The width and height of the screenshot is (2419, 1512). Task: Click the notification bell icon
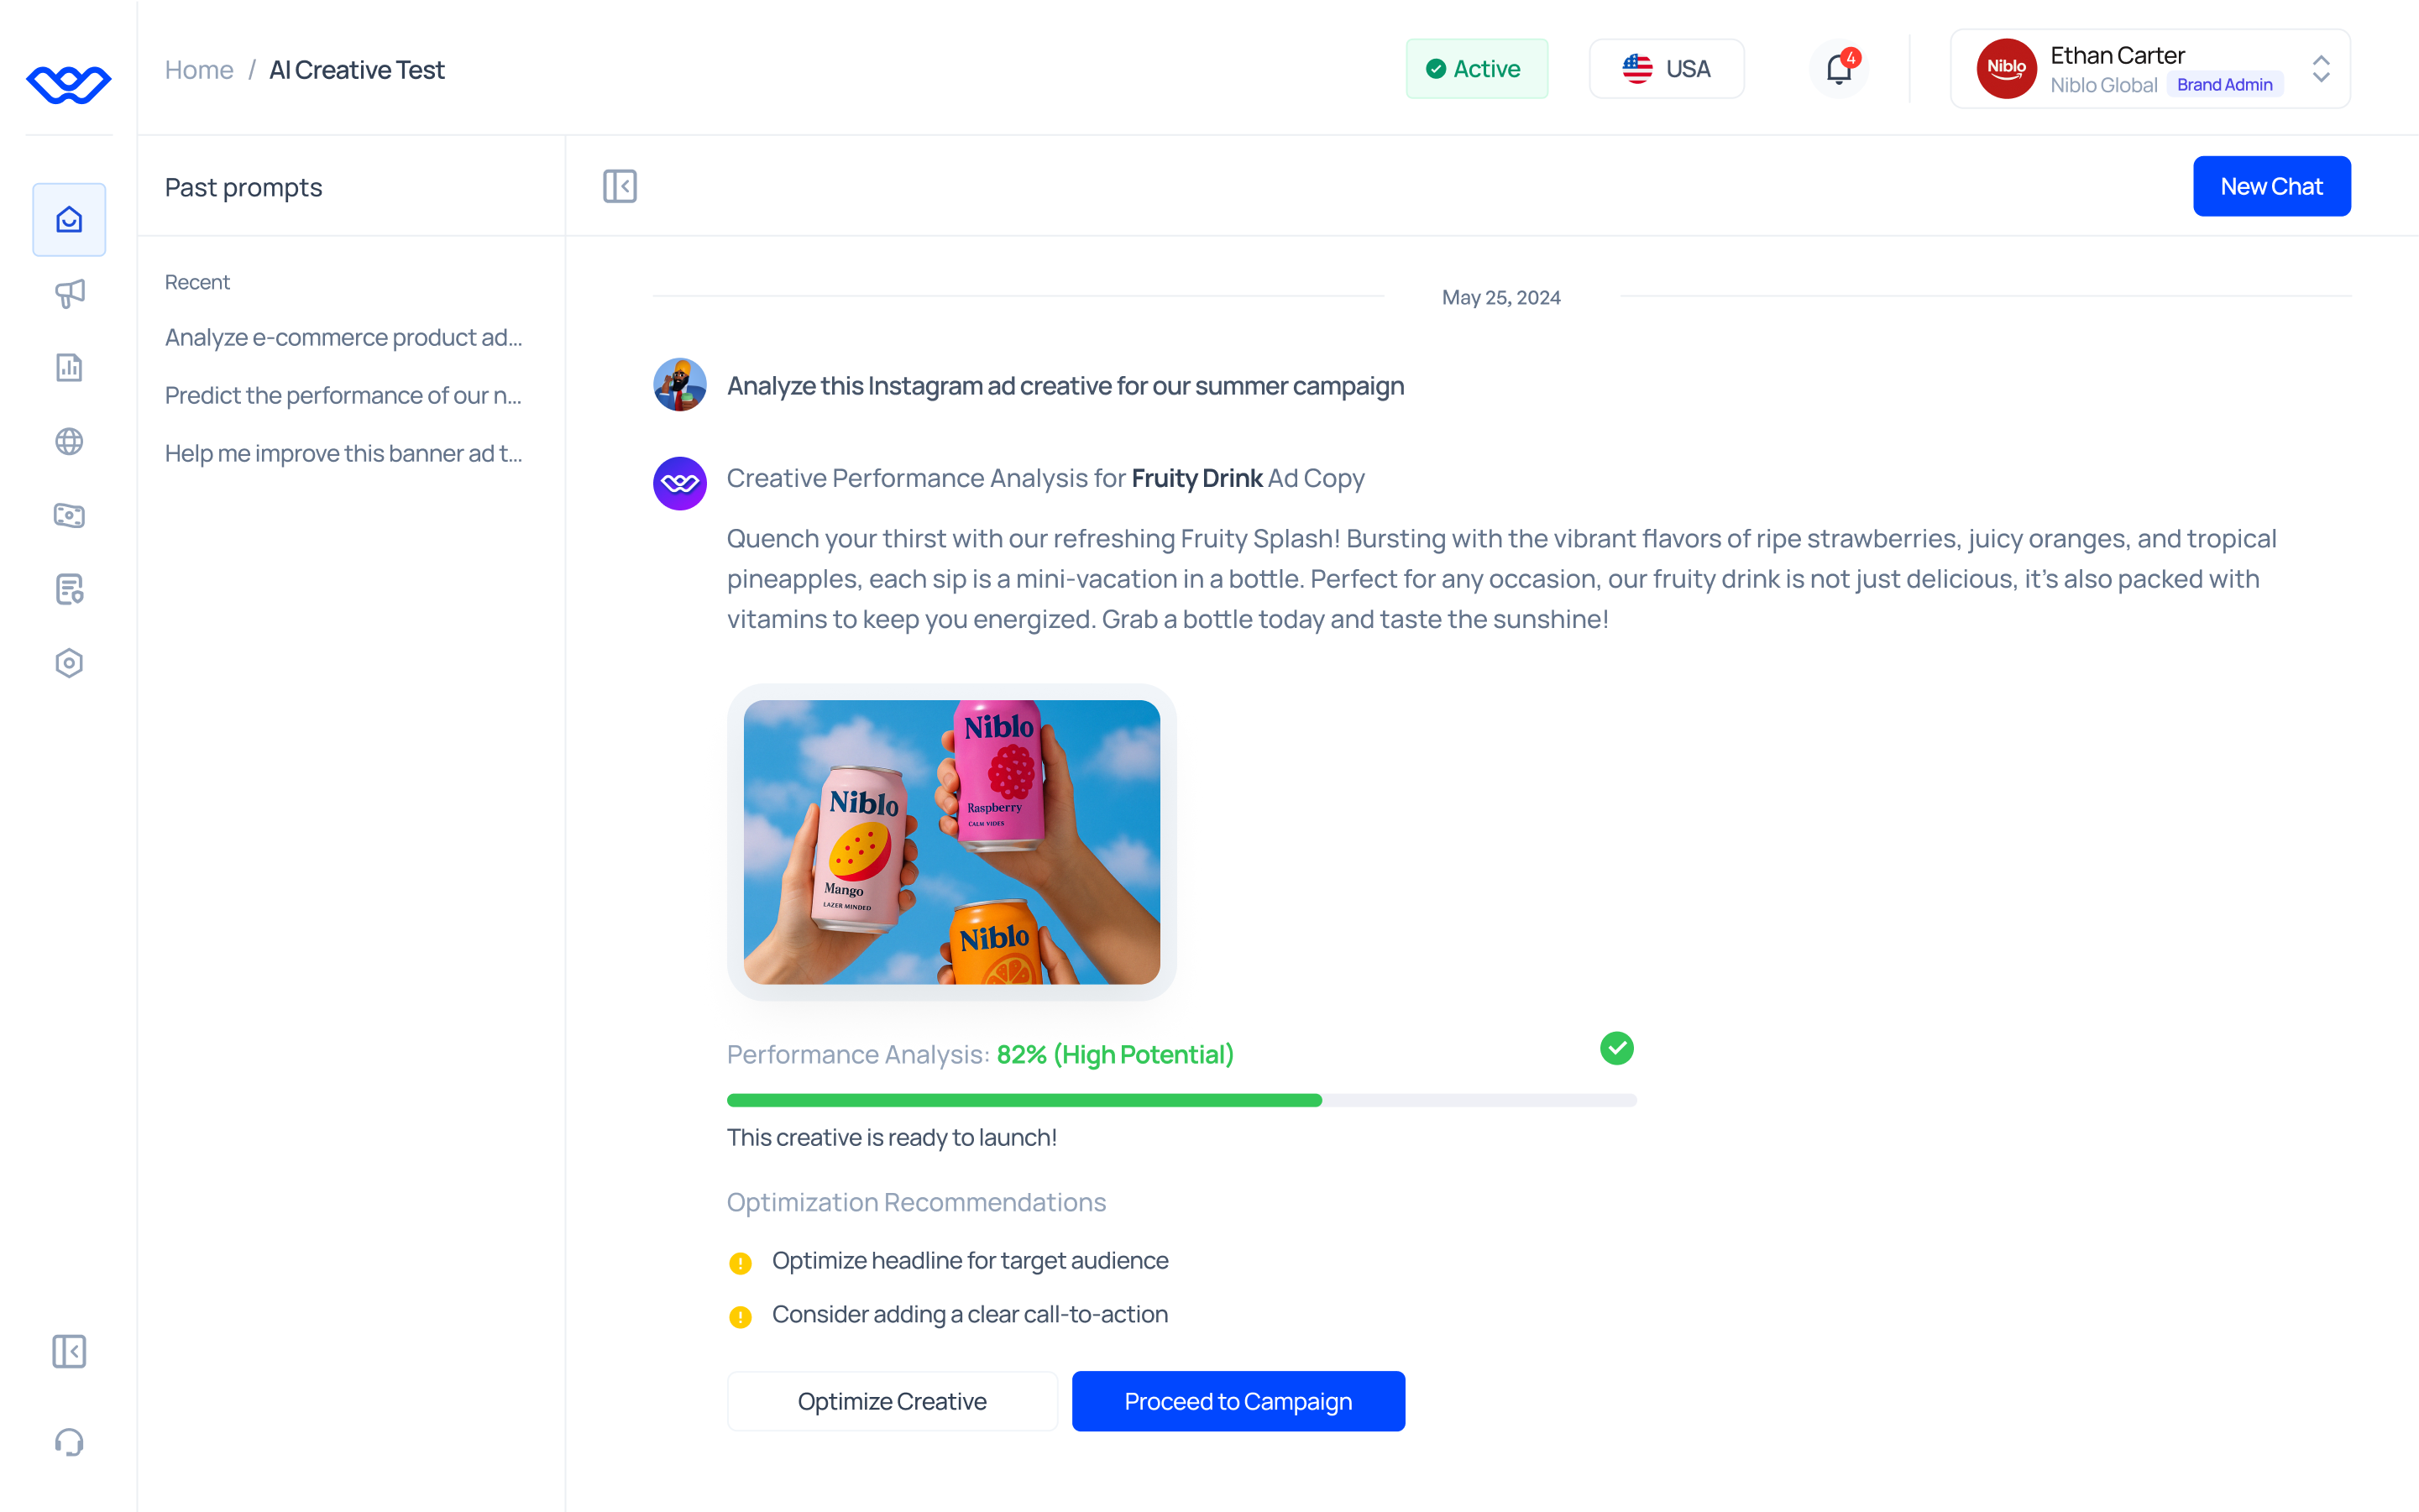[x=1838, y=69]
